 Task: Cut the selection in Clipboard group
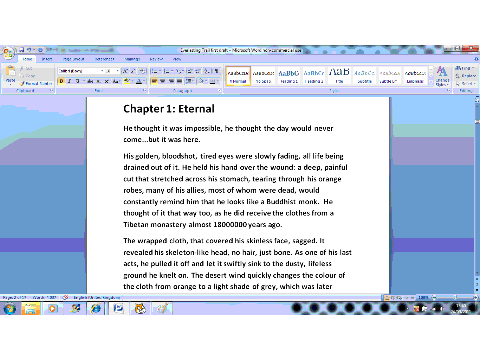(x=26, y=68)
